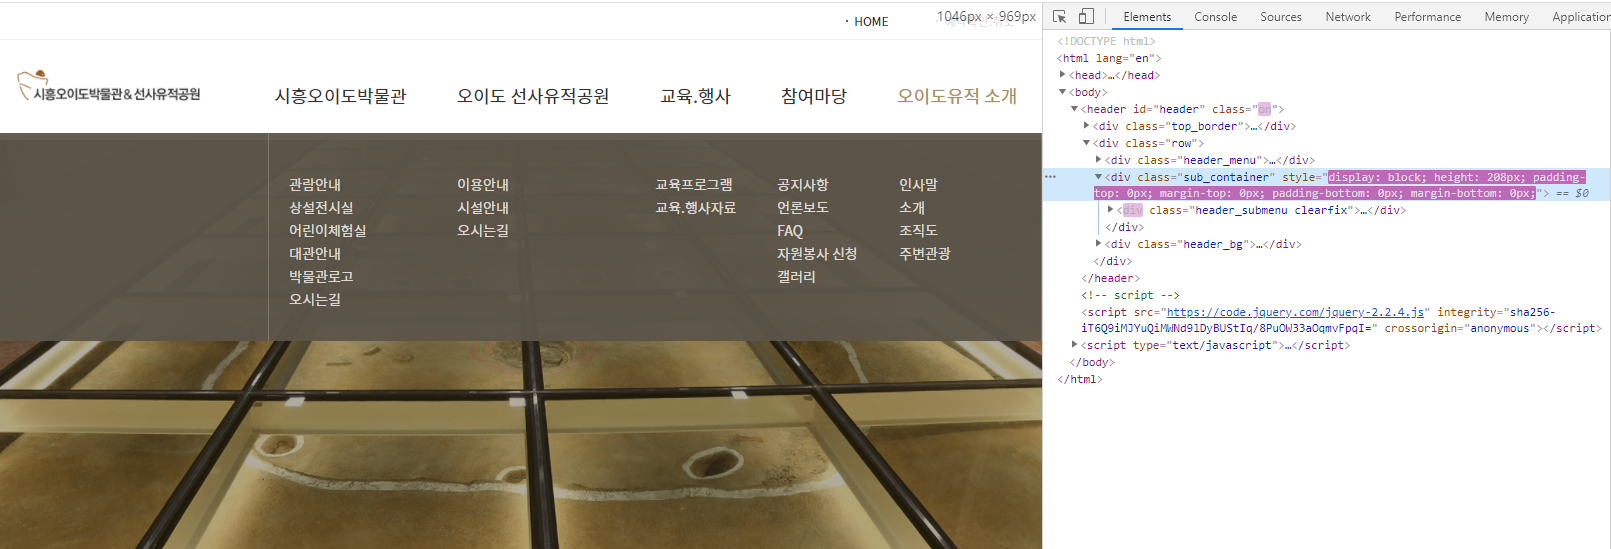This screenshot has height=549, width=1611.
Task: Open 교육.행사 main menu
Action: point(695,96)
